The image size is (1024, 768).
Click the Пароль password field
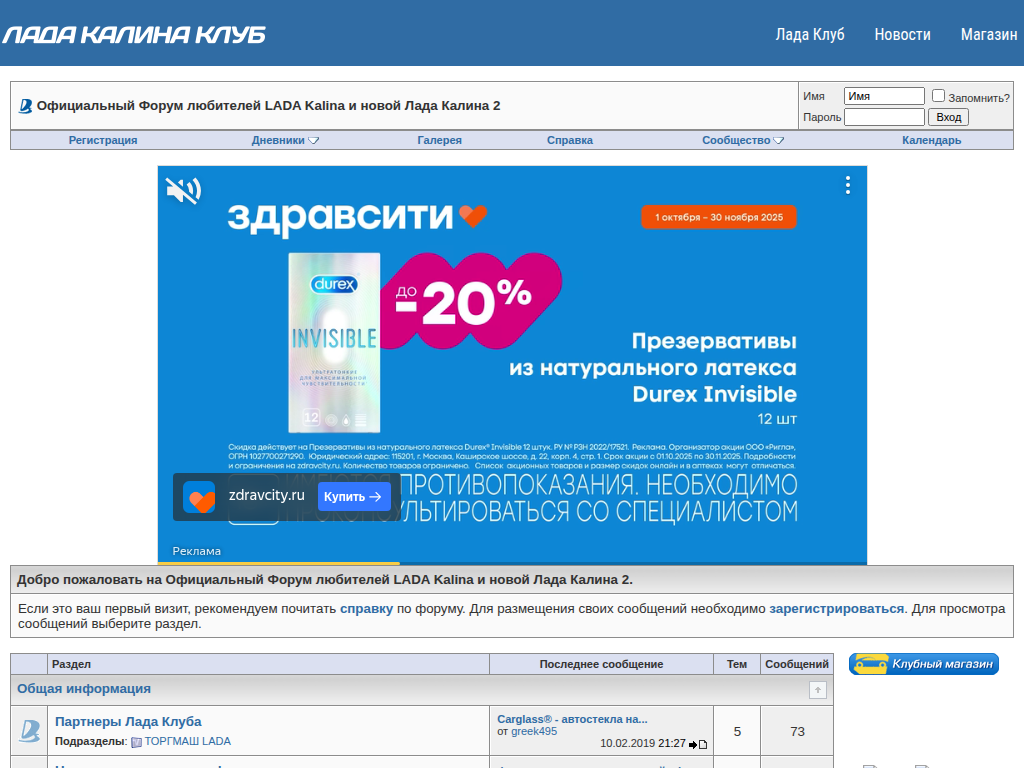click(x=884, y=117)
